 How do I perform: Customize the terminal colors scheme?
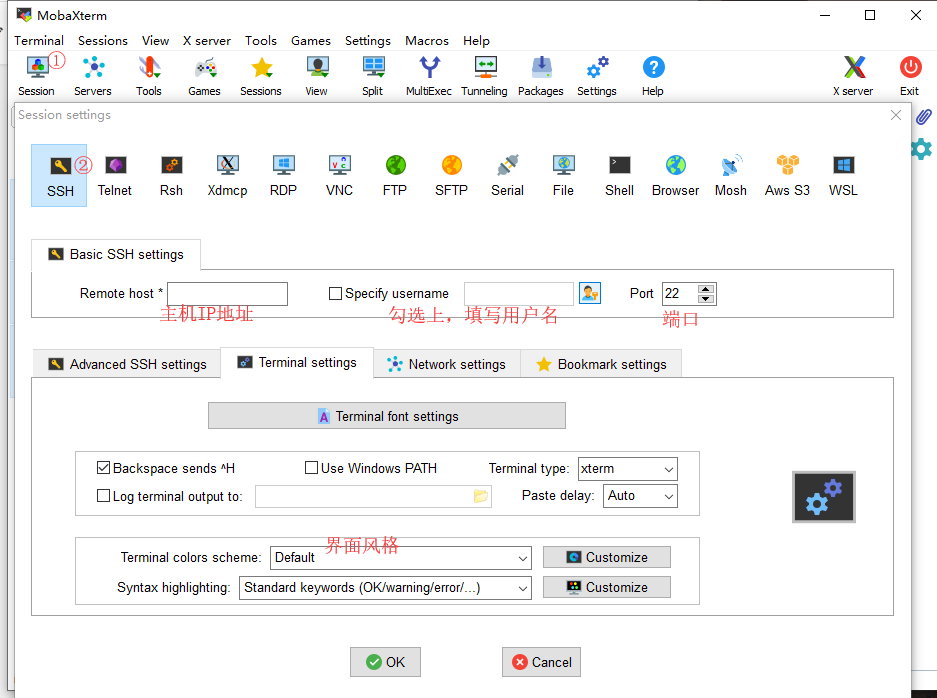coord(607,557)
